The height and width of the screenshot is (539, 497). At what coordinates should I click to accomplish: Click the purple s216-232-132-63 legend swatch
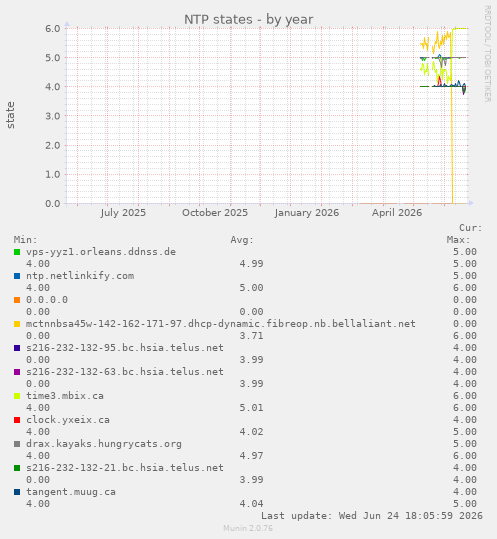coord(17,372)
